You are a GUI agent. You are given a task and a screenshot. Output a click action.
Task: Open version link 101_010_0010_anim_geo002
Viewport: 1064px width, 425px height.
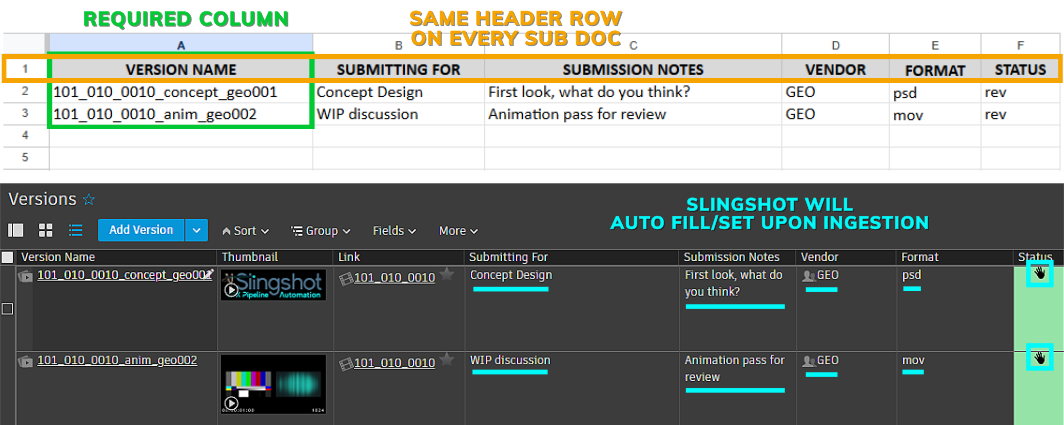click(x=116, y=361)
